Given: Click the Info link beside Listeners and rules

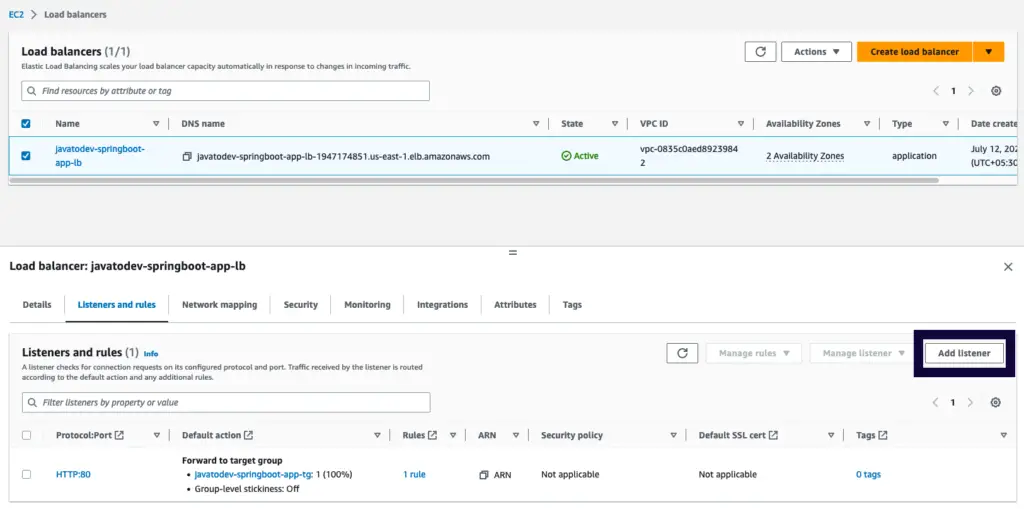Looking at the screenshot, I should pyautogui.click(x=151, y=353).
